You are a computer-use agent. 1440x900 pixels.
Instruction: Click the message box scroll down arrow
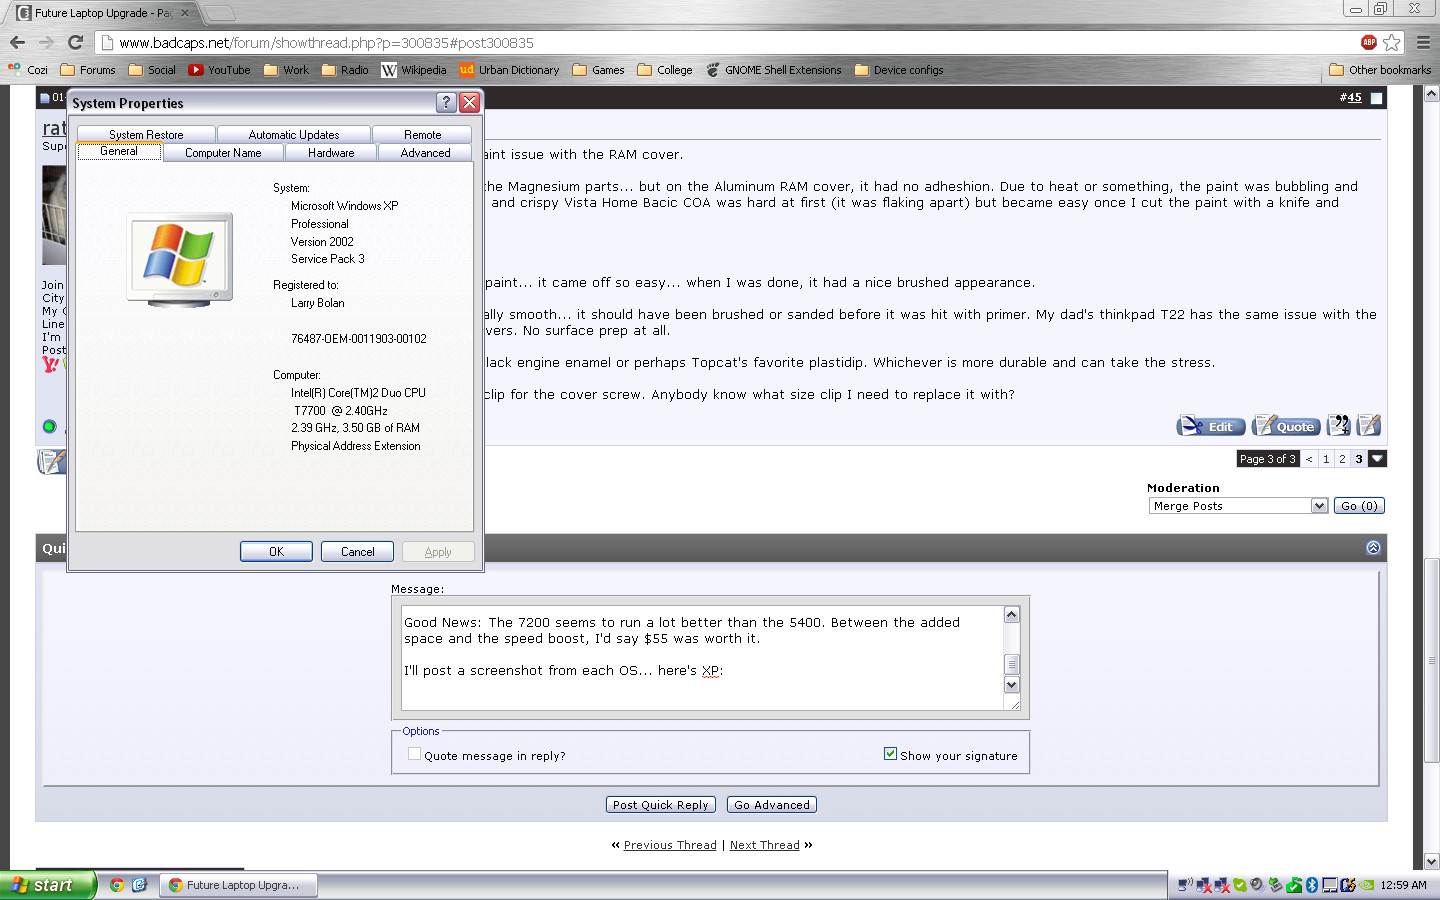tap(1011, 685)
